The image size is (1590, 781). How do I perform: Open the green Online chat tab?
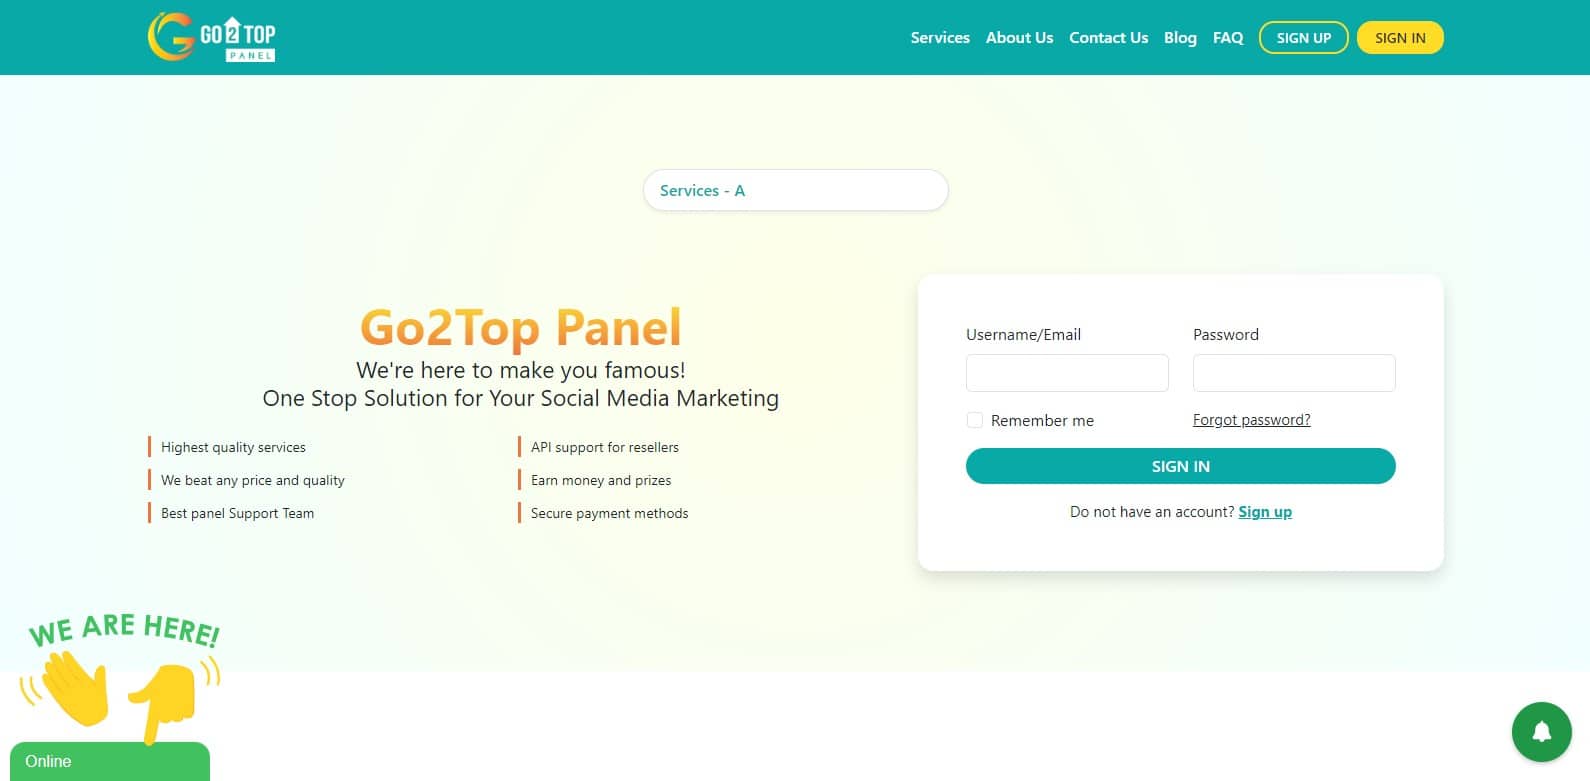coord(110,761)
